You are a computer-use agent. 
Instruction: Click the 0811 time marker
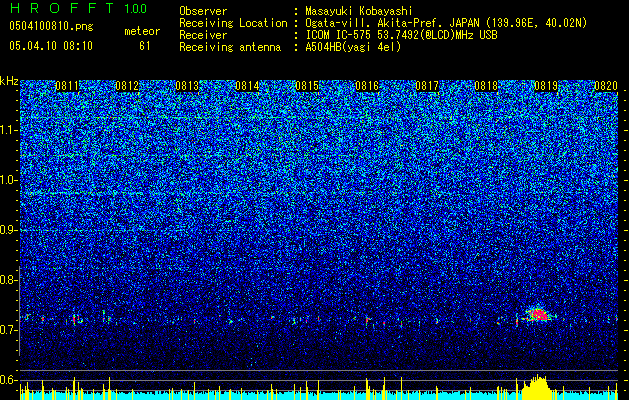[x=67, y=86]
